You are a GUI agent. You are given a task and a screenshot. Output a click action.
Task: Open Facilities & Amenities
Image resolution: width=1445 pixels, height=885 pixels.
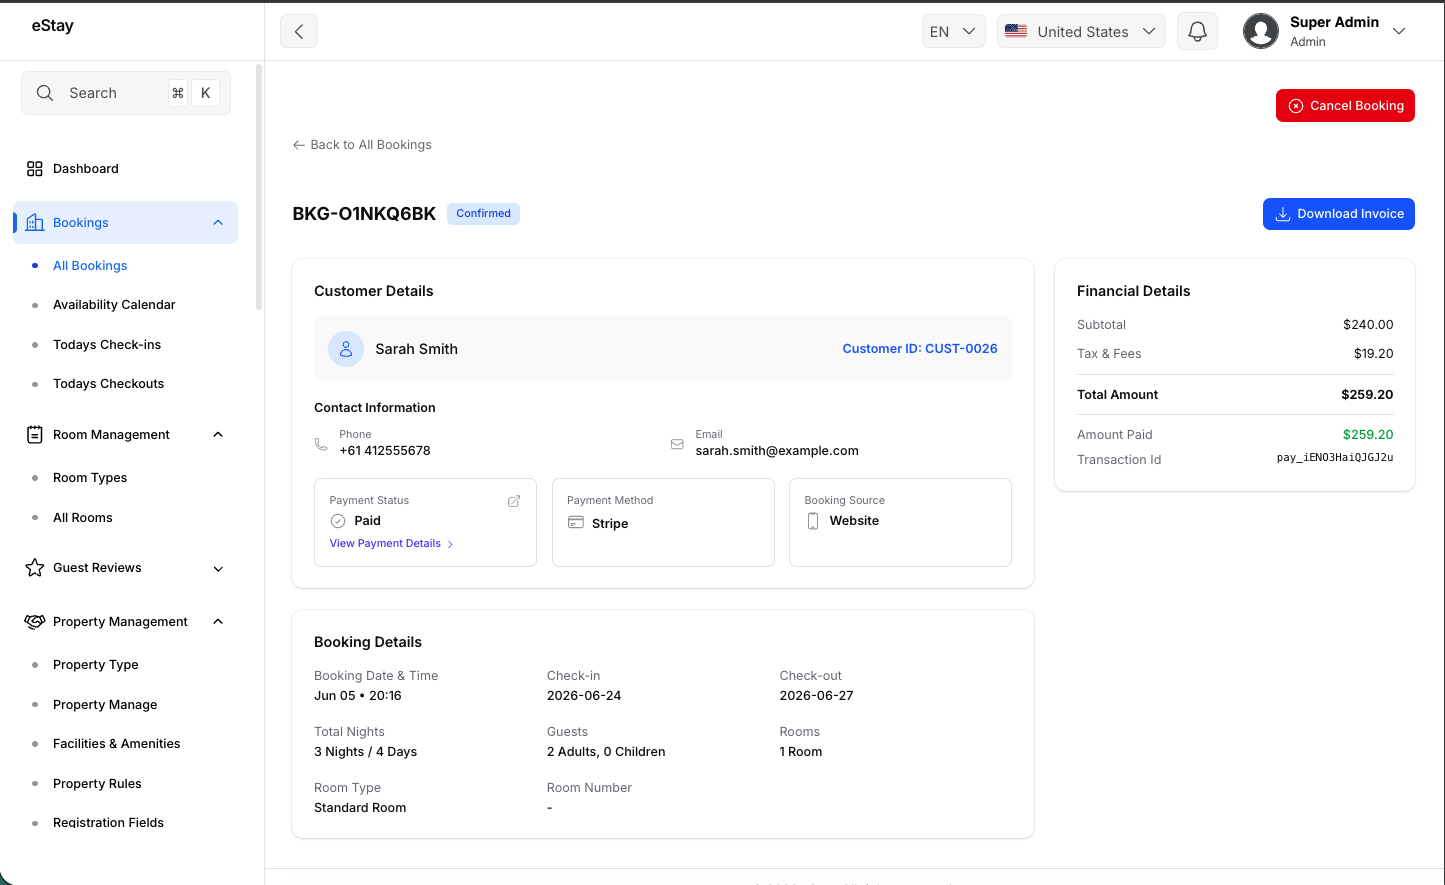(x=117, y=744)
